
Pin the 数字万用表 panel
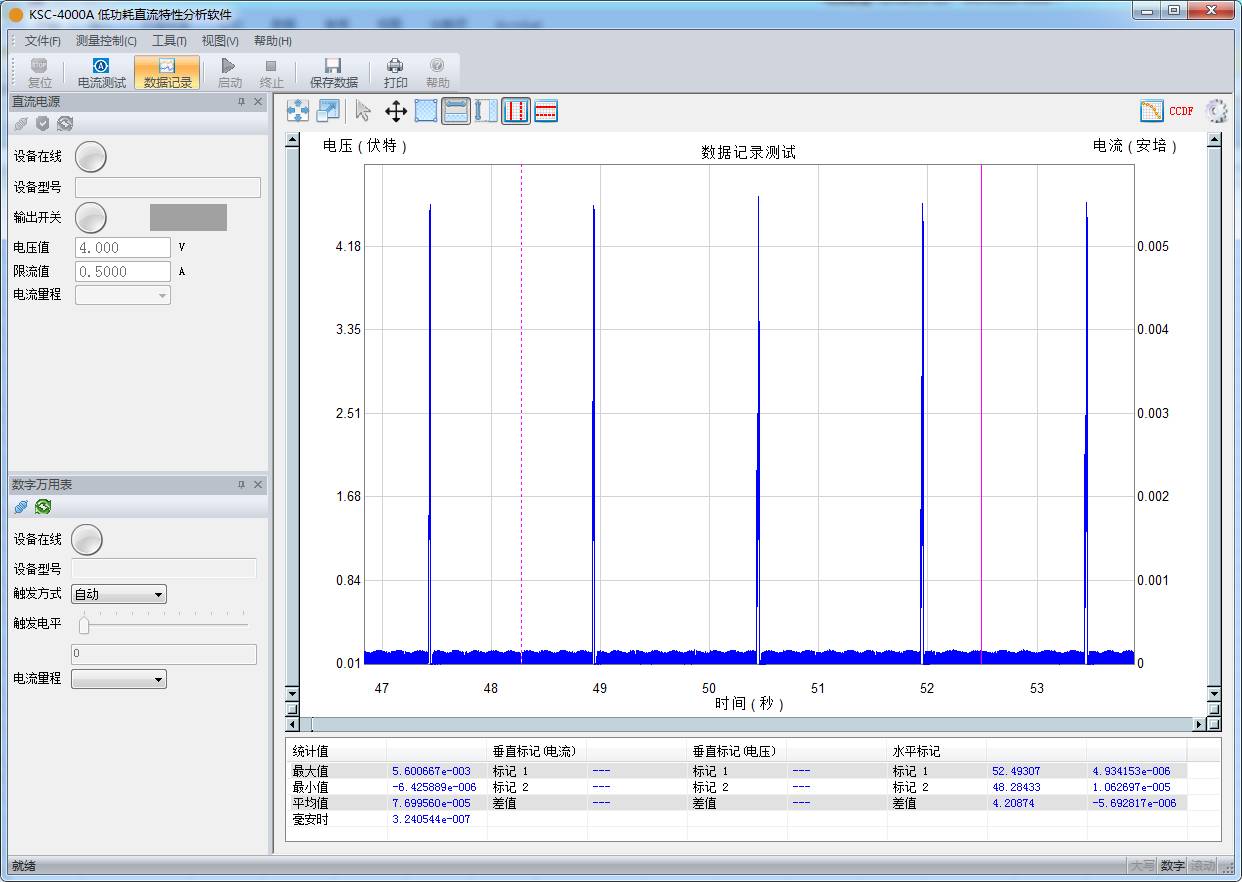coord(241,485)
